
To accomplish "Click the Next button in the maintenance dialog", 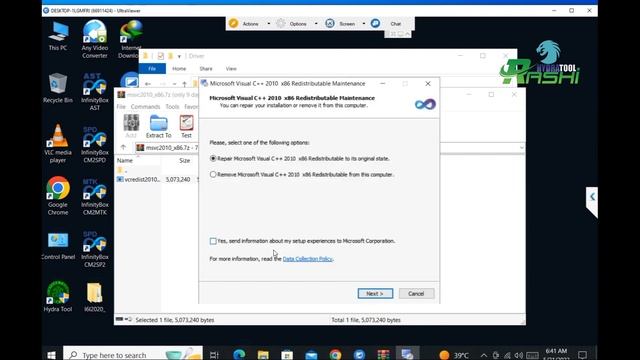I will tap(375, 293).
